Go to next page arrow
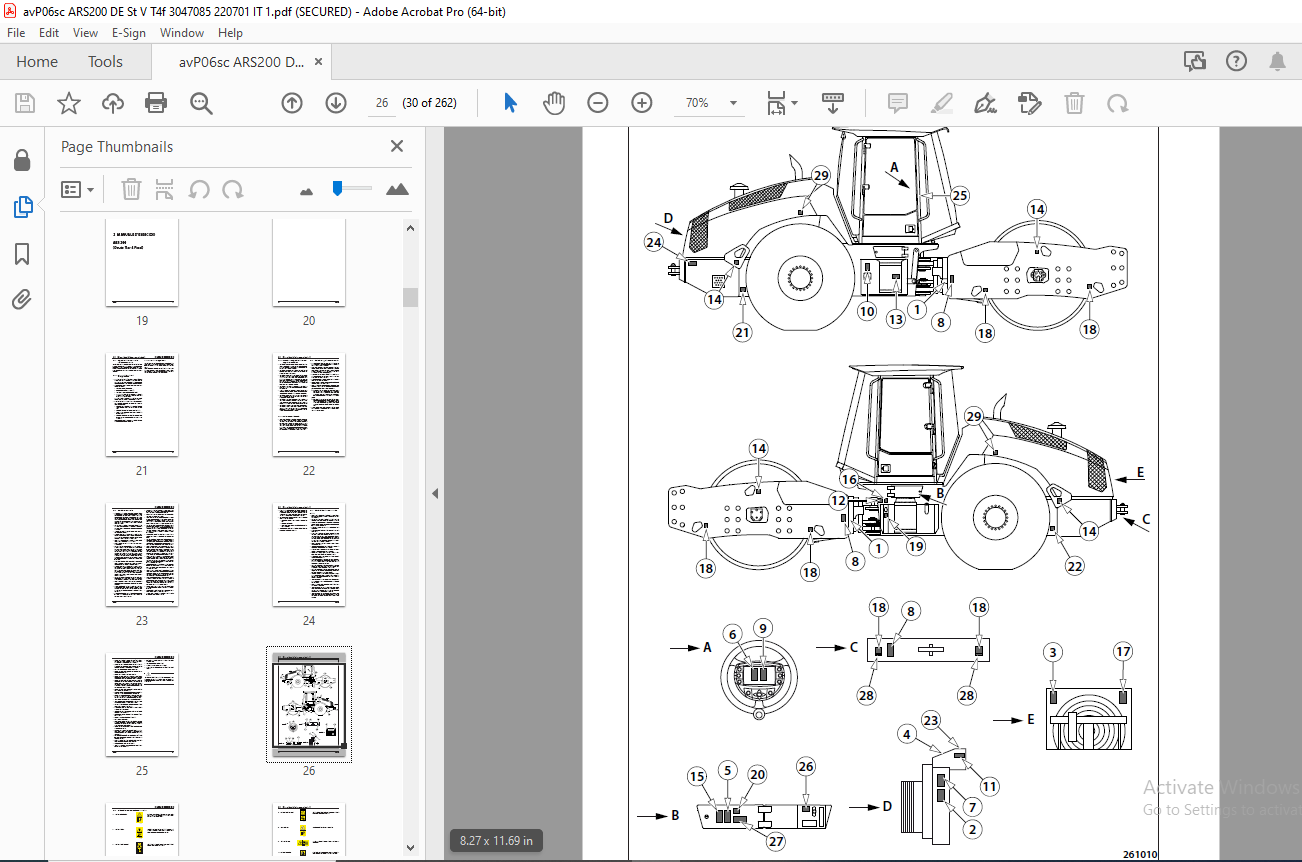Image resolution: width=1302 pixels, height=862 pixels. 336,103
